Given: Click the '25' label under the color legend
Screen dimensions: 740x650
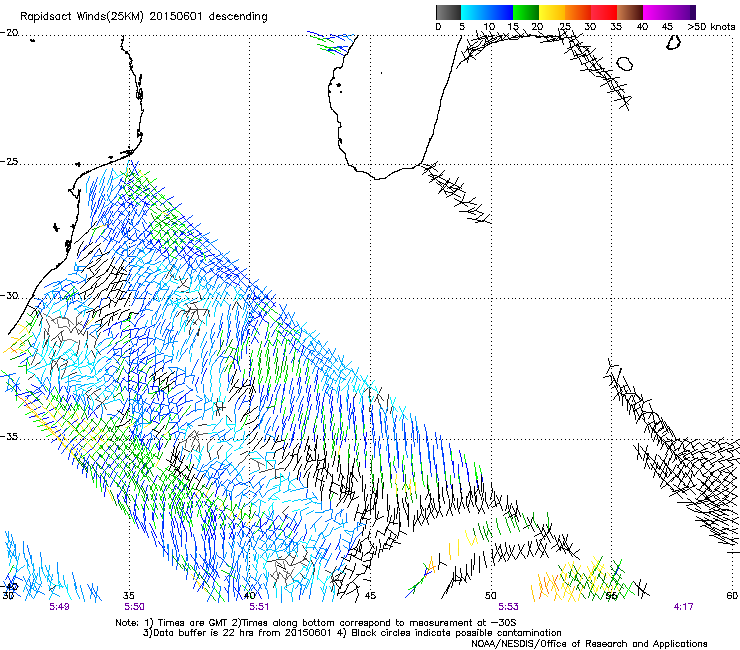Looking at the screenshot, I should coord(564,26).
